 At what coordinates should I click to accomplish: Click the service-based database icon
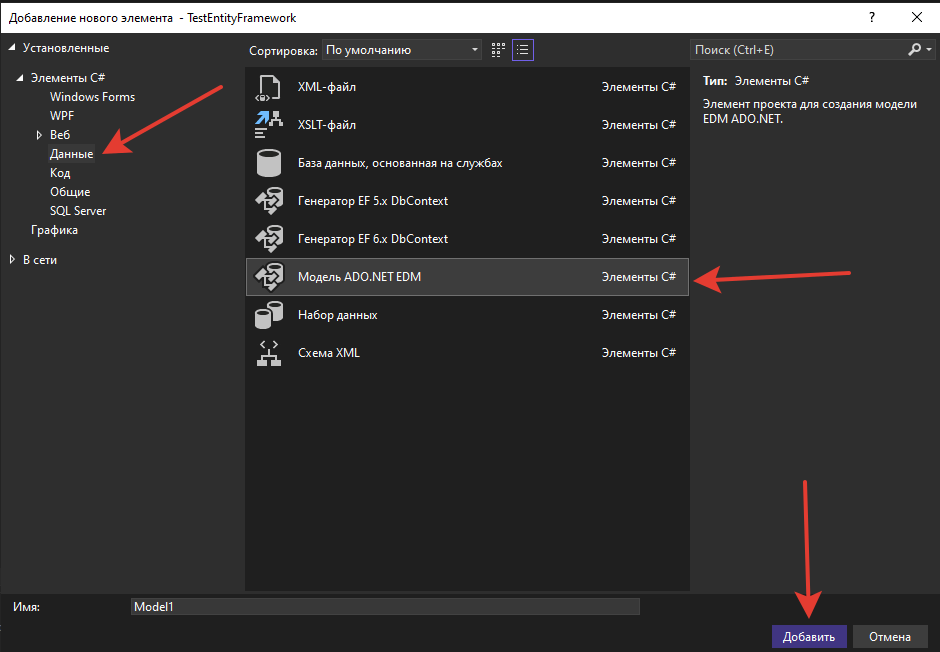coord(268,163)
